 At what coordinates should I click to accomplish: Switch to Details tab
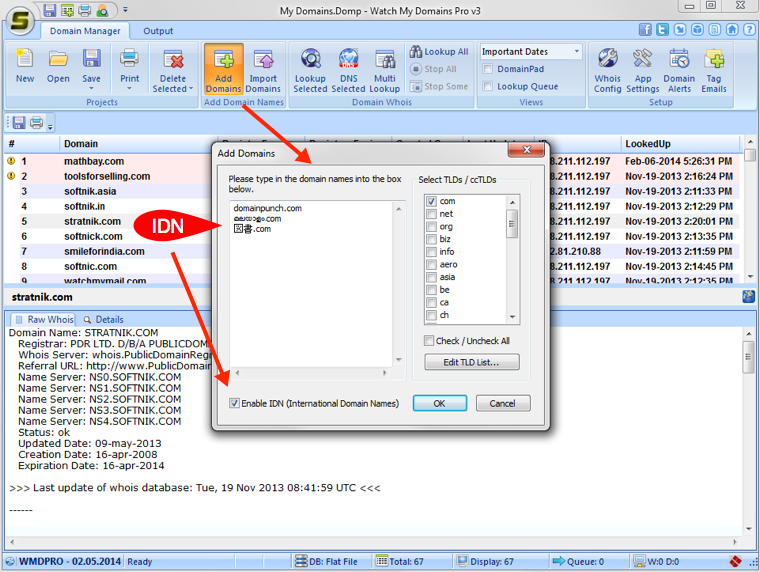pyautogui.click(x=104, y=319)
